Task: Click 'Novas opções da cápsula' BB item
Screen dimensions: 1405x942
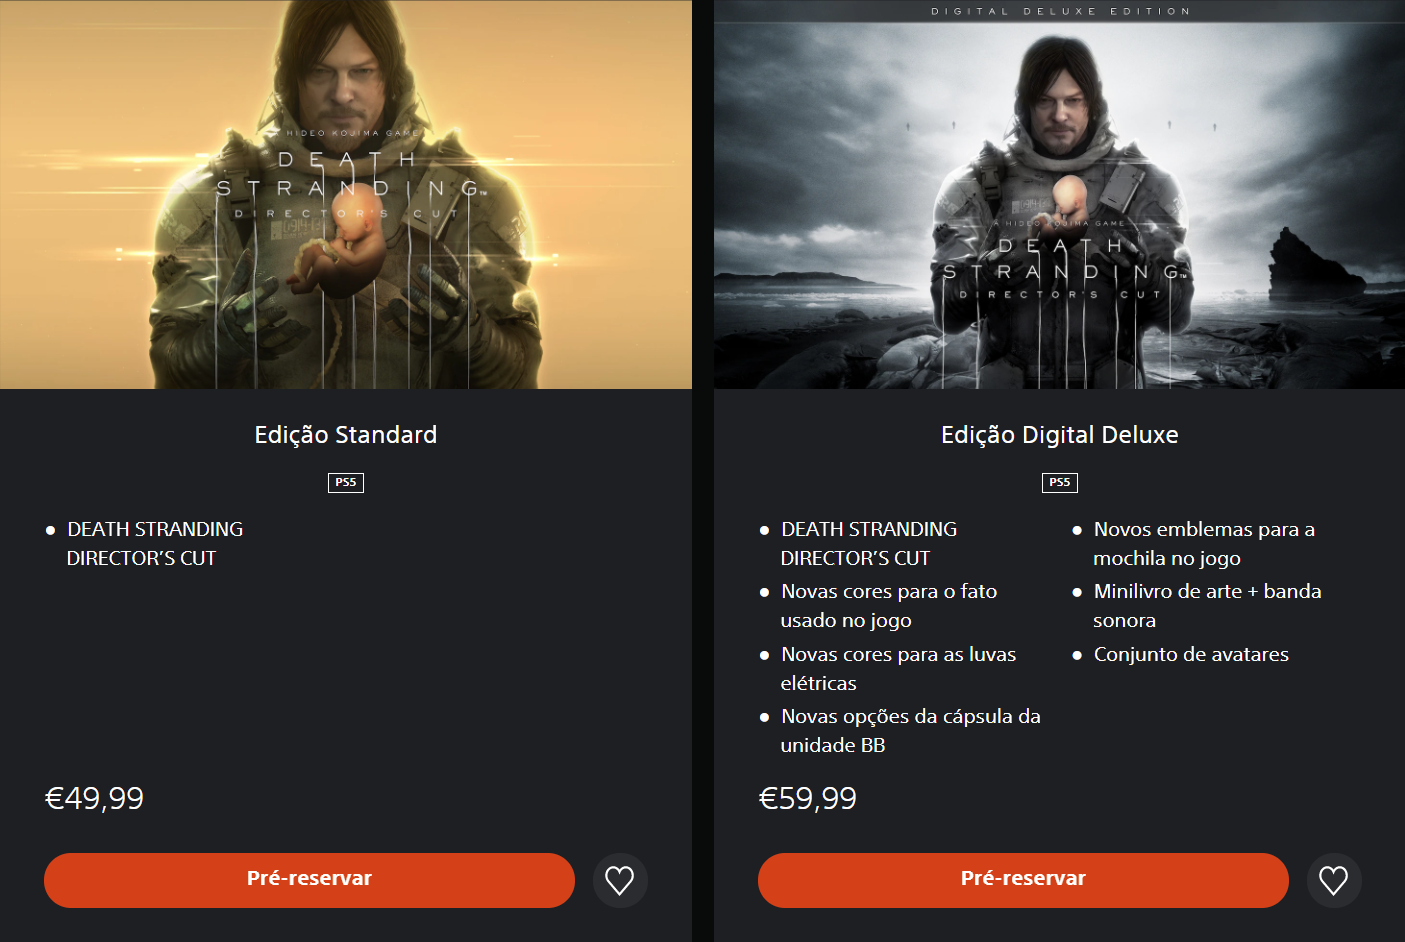Action: coord(911,730)
